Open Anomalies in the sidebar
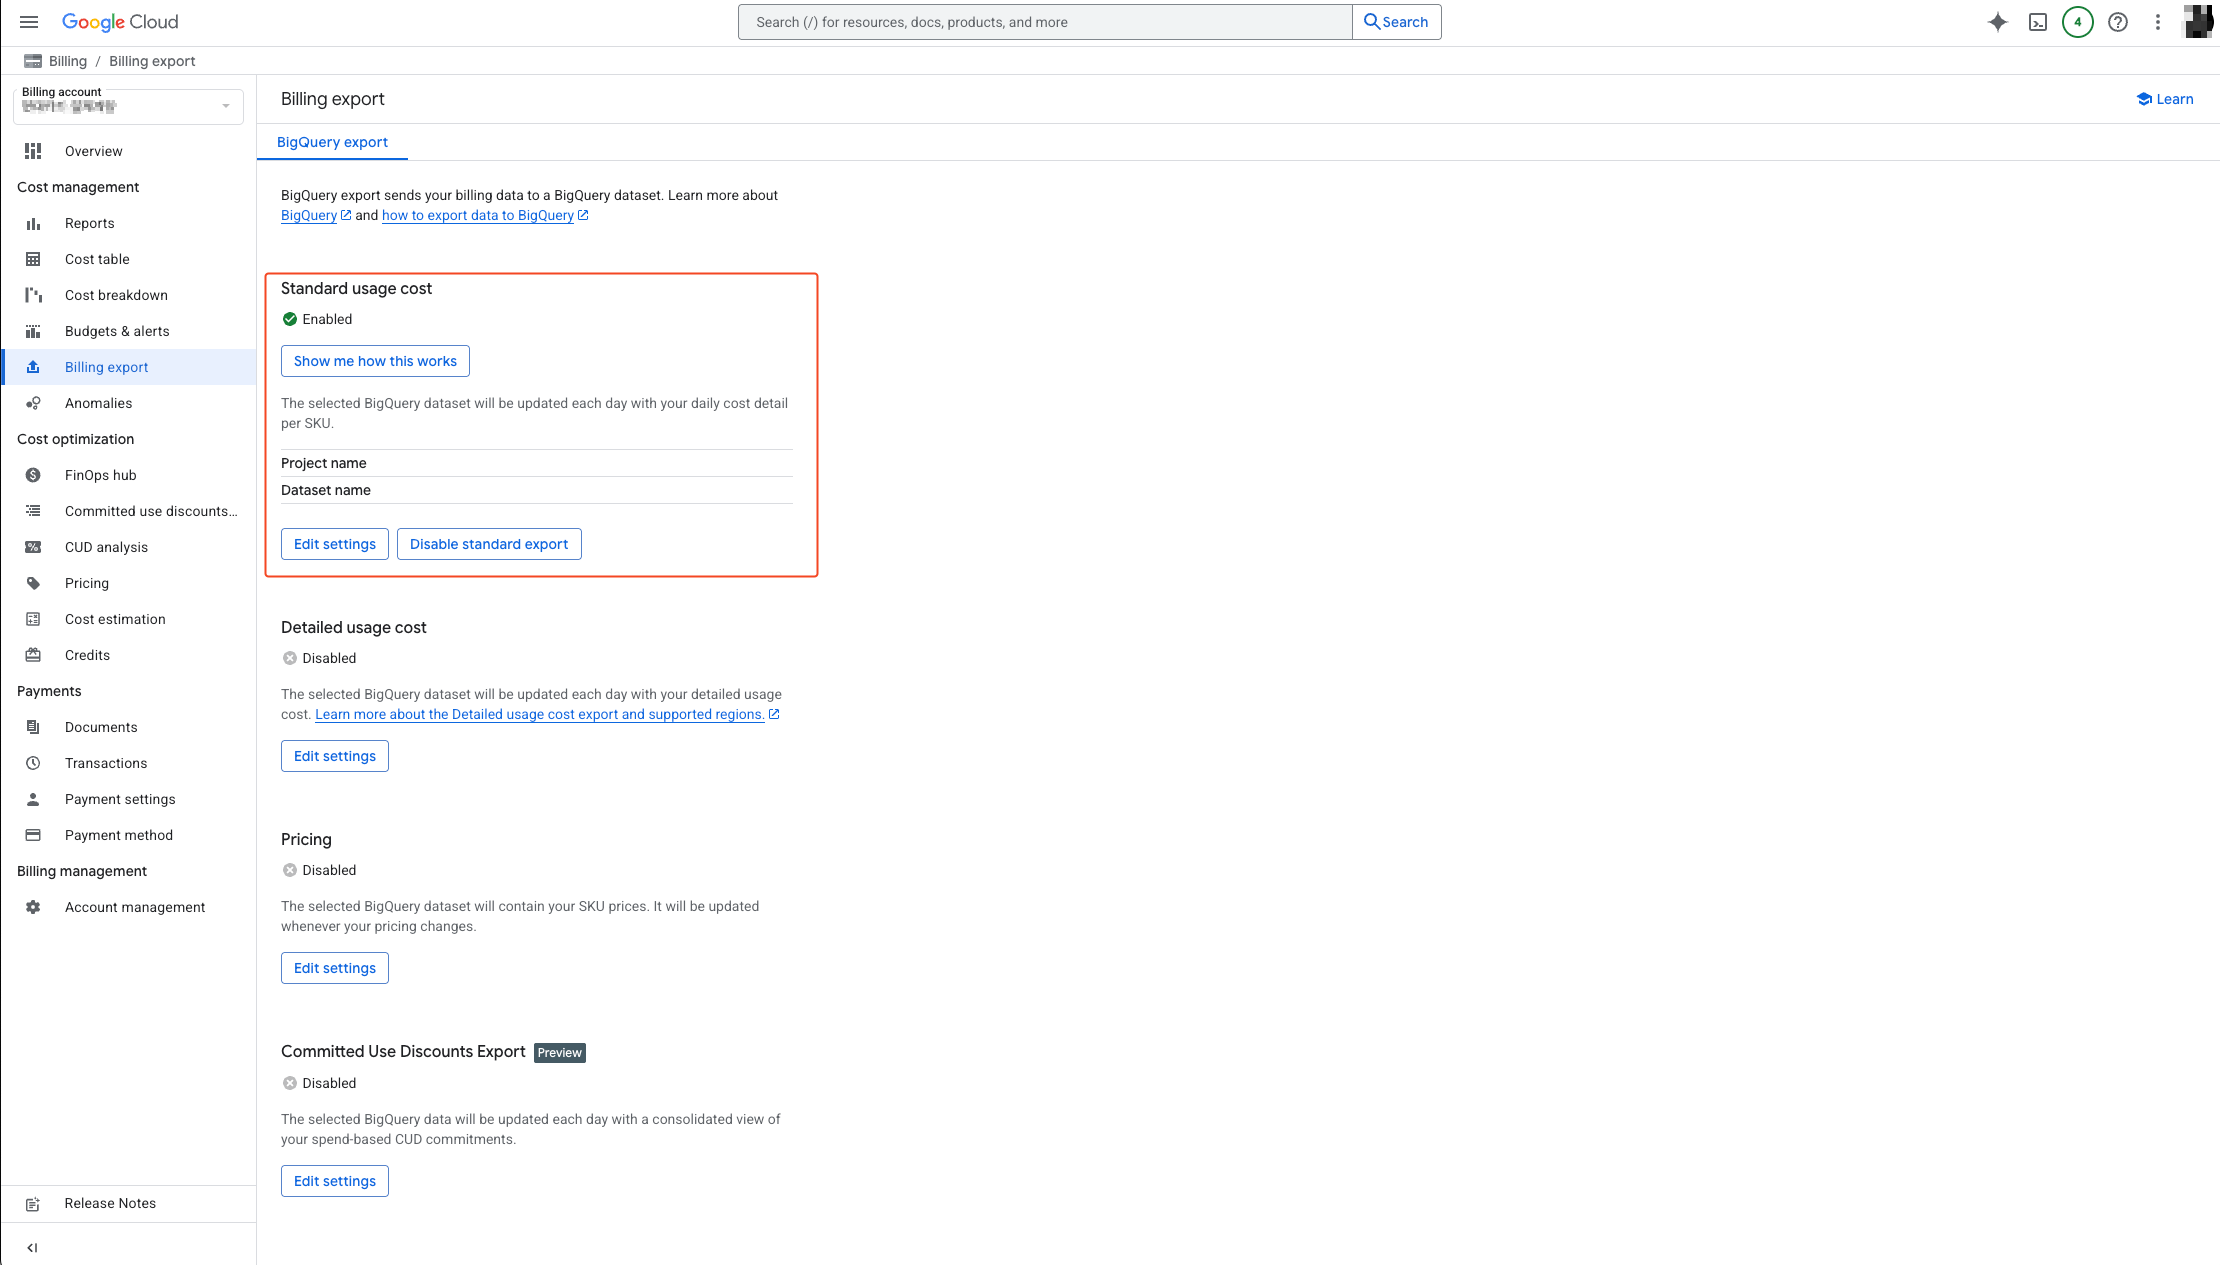The image size is (2220, 1265). [98, 403]
